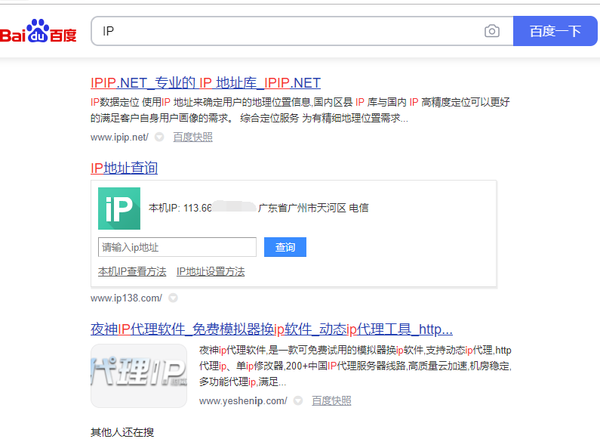
Task: Open camera image search icon
Action: 492,31
